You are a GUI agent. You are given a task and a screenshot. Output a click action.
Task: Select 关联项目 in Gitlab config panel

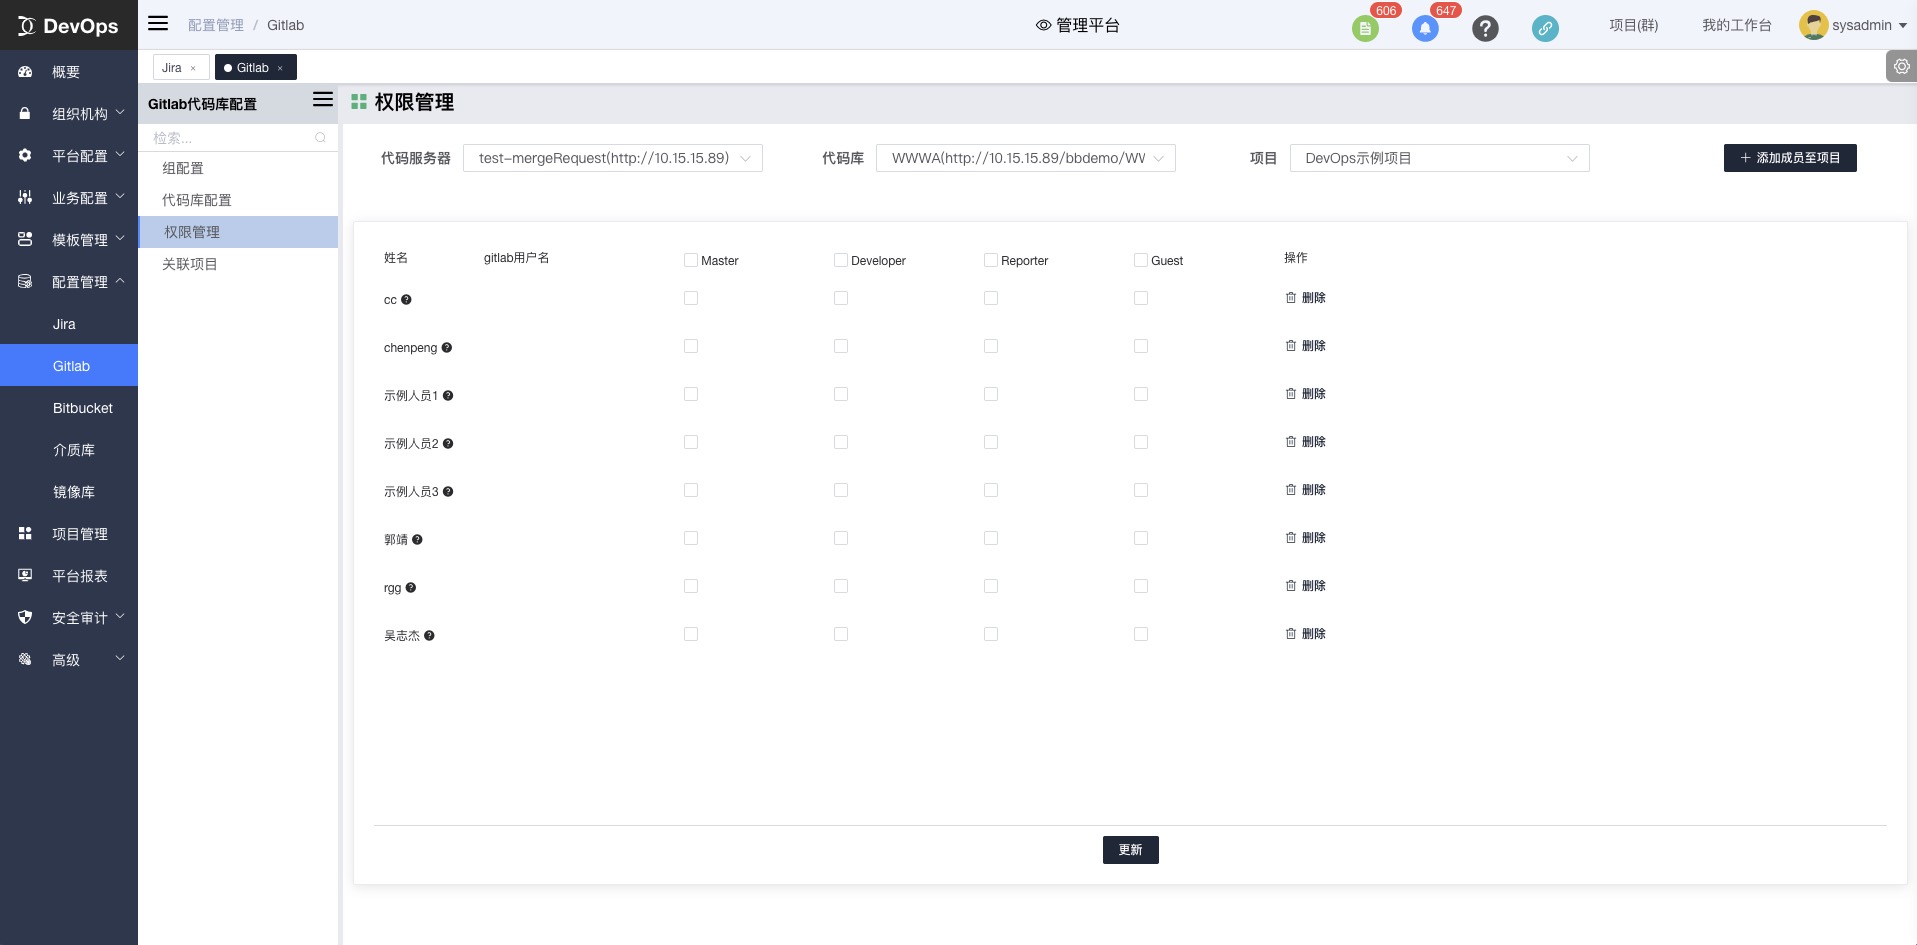tap(238, 264)
